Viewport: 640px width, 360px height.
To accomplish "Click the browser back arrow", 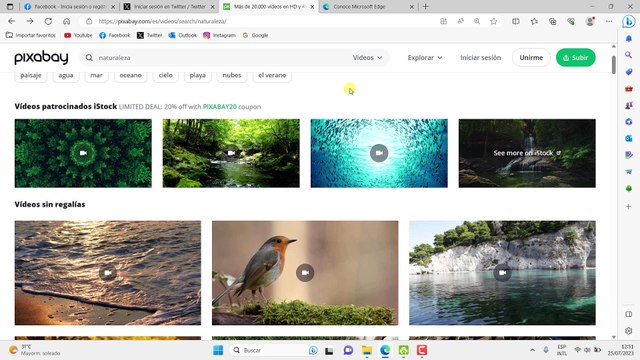I will click(11, 21).
